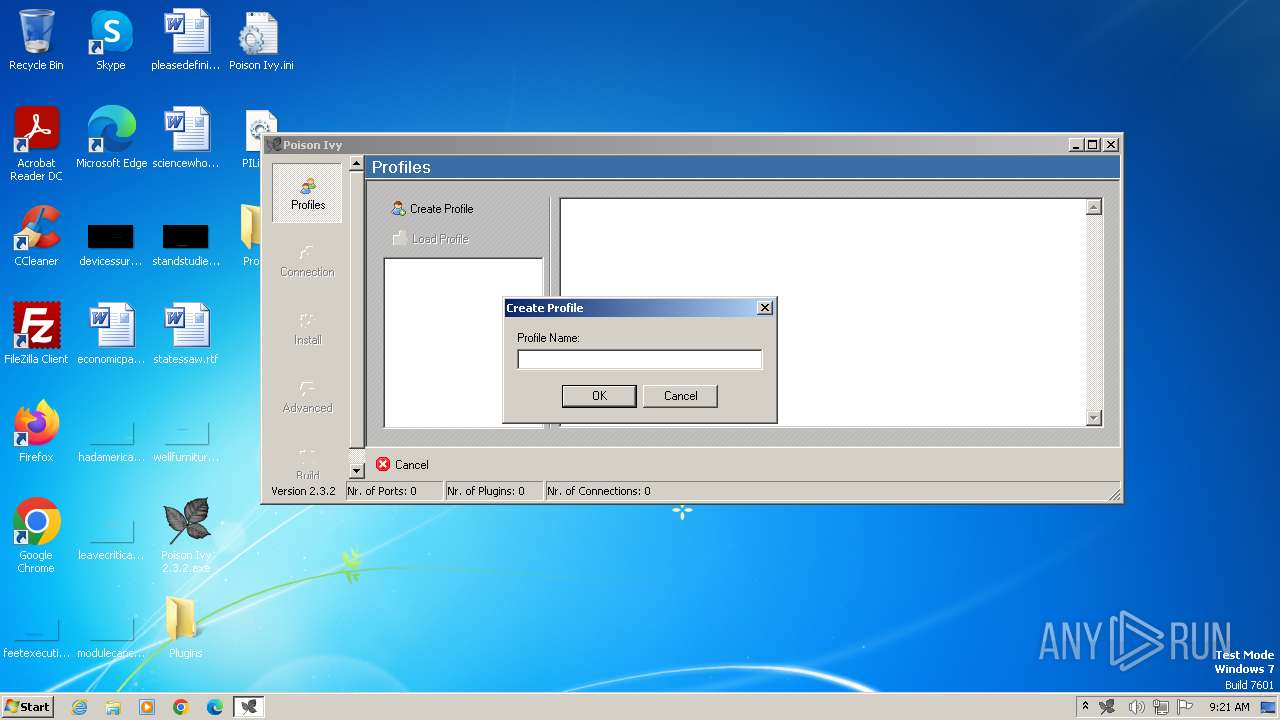Viewport: 1280px width, 720px height.
Task: Select the Firefox desktop icon
Action: point(36,432)
